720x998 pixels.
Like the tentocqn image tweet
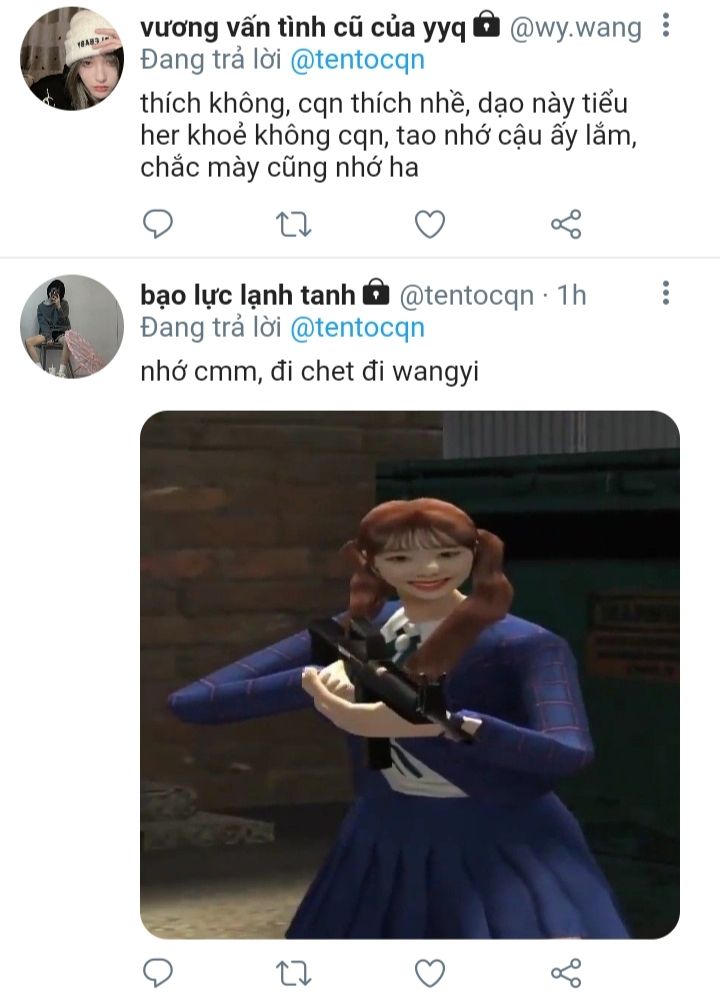[x=430, y=973]
